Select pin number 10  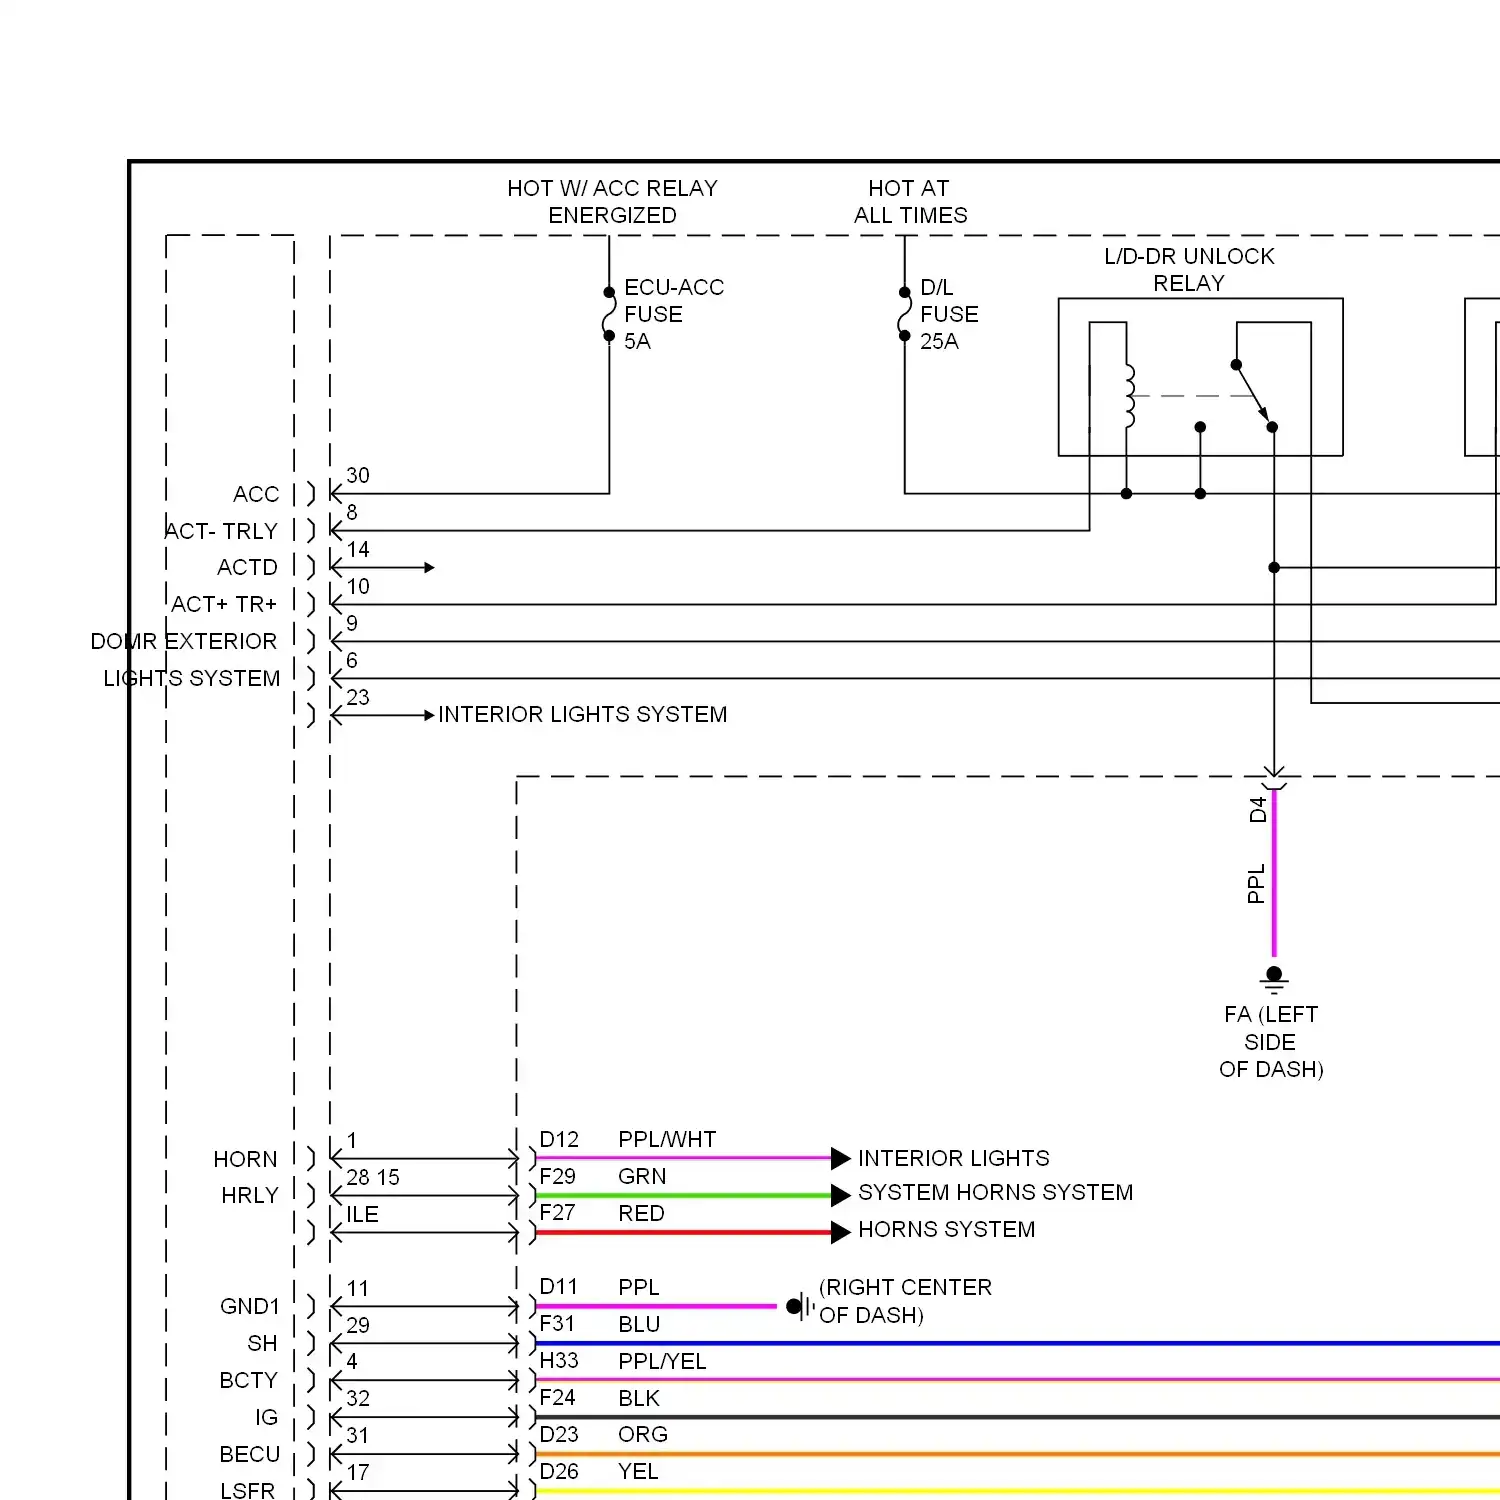coord(358,587)
